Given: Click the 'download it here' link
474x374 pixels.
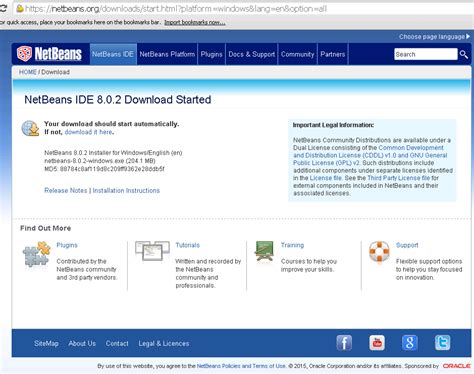Looking at the screenshot, I should tap(88, 132).
